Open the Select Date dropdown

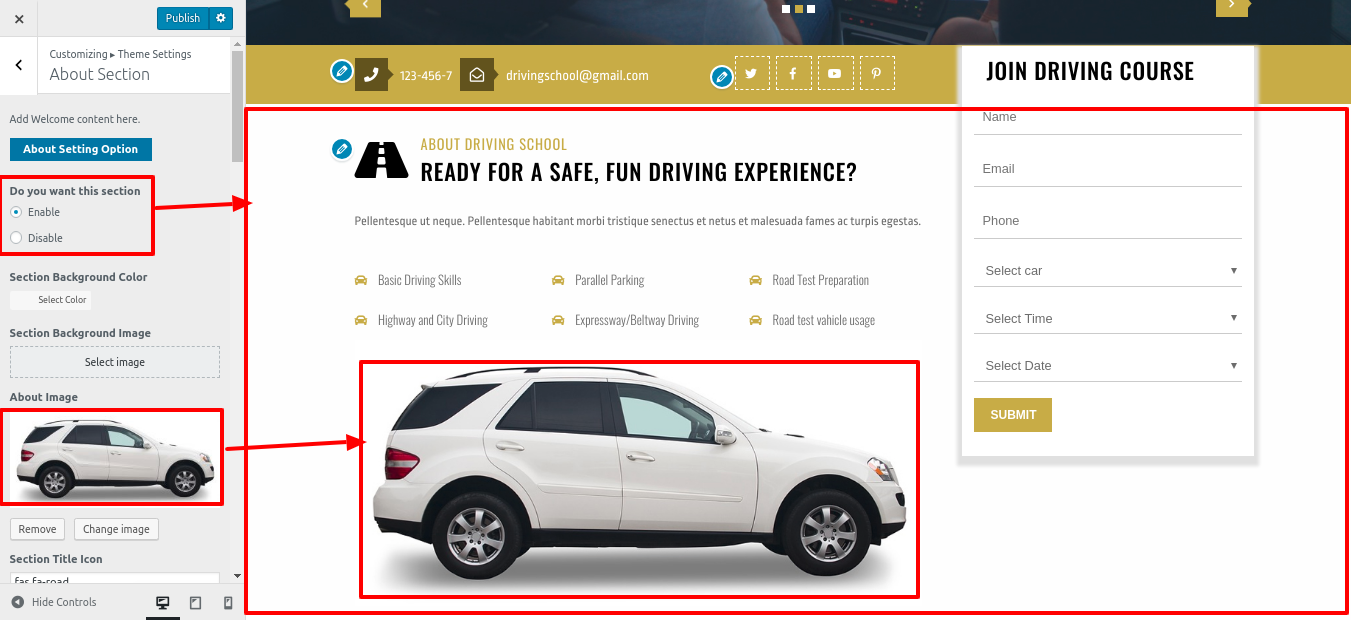(x=1108, y=366)
